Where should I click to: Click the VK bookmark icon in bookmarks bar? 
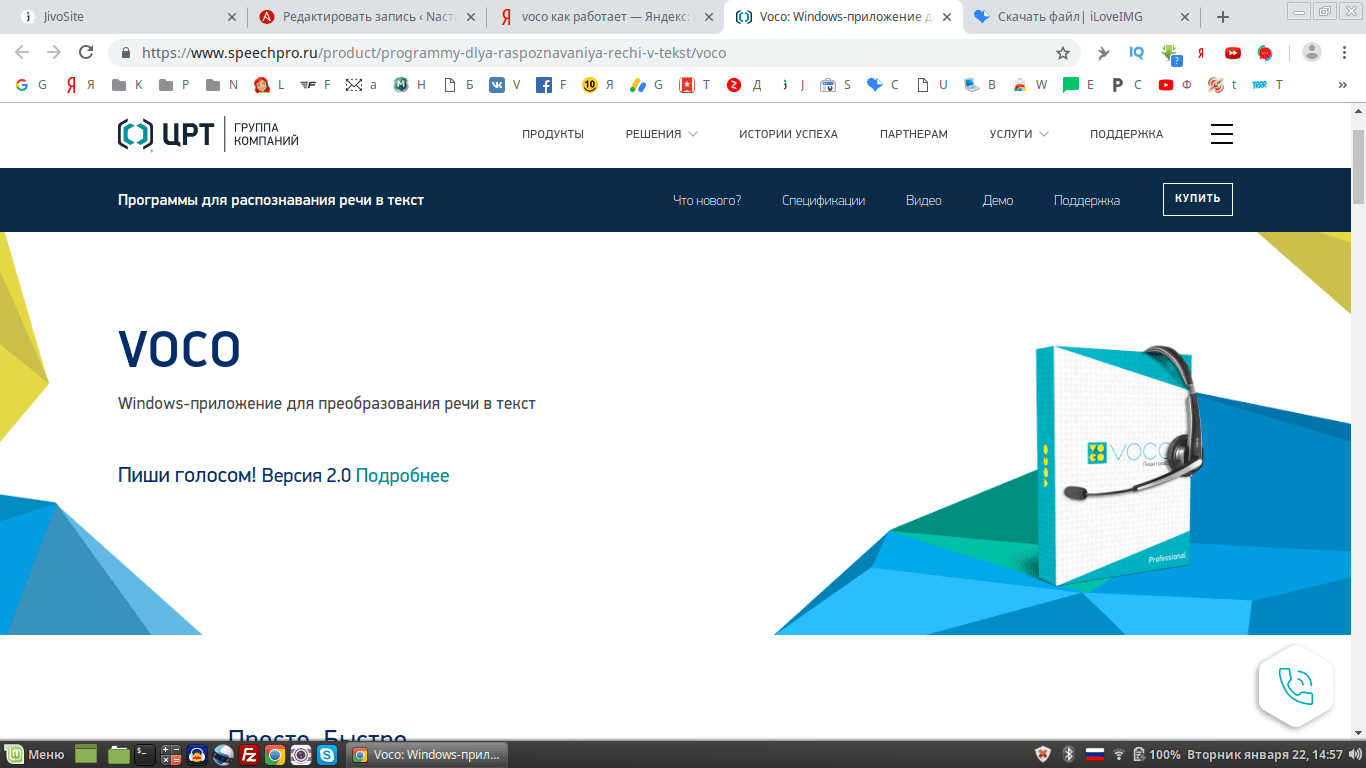point(497,85)
